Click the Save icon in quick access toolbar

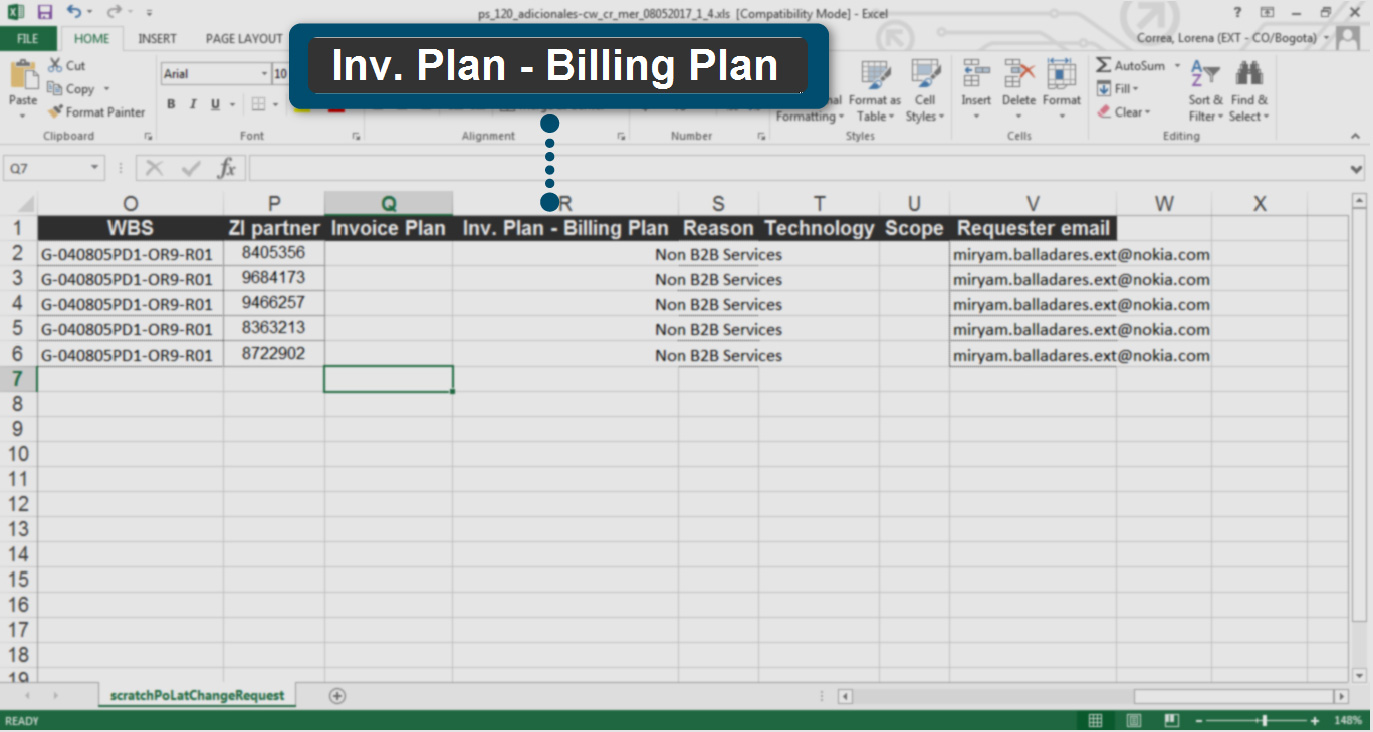pyautogui.click(x=44, y=12)
